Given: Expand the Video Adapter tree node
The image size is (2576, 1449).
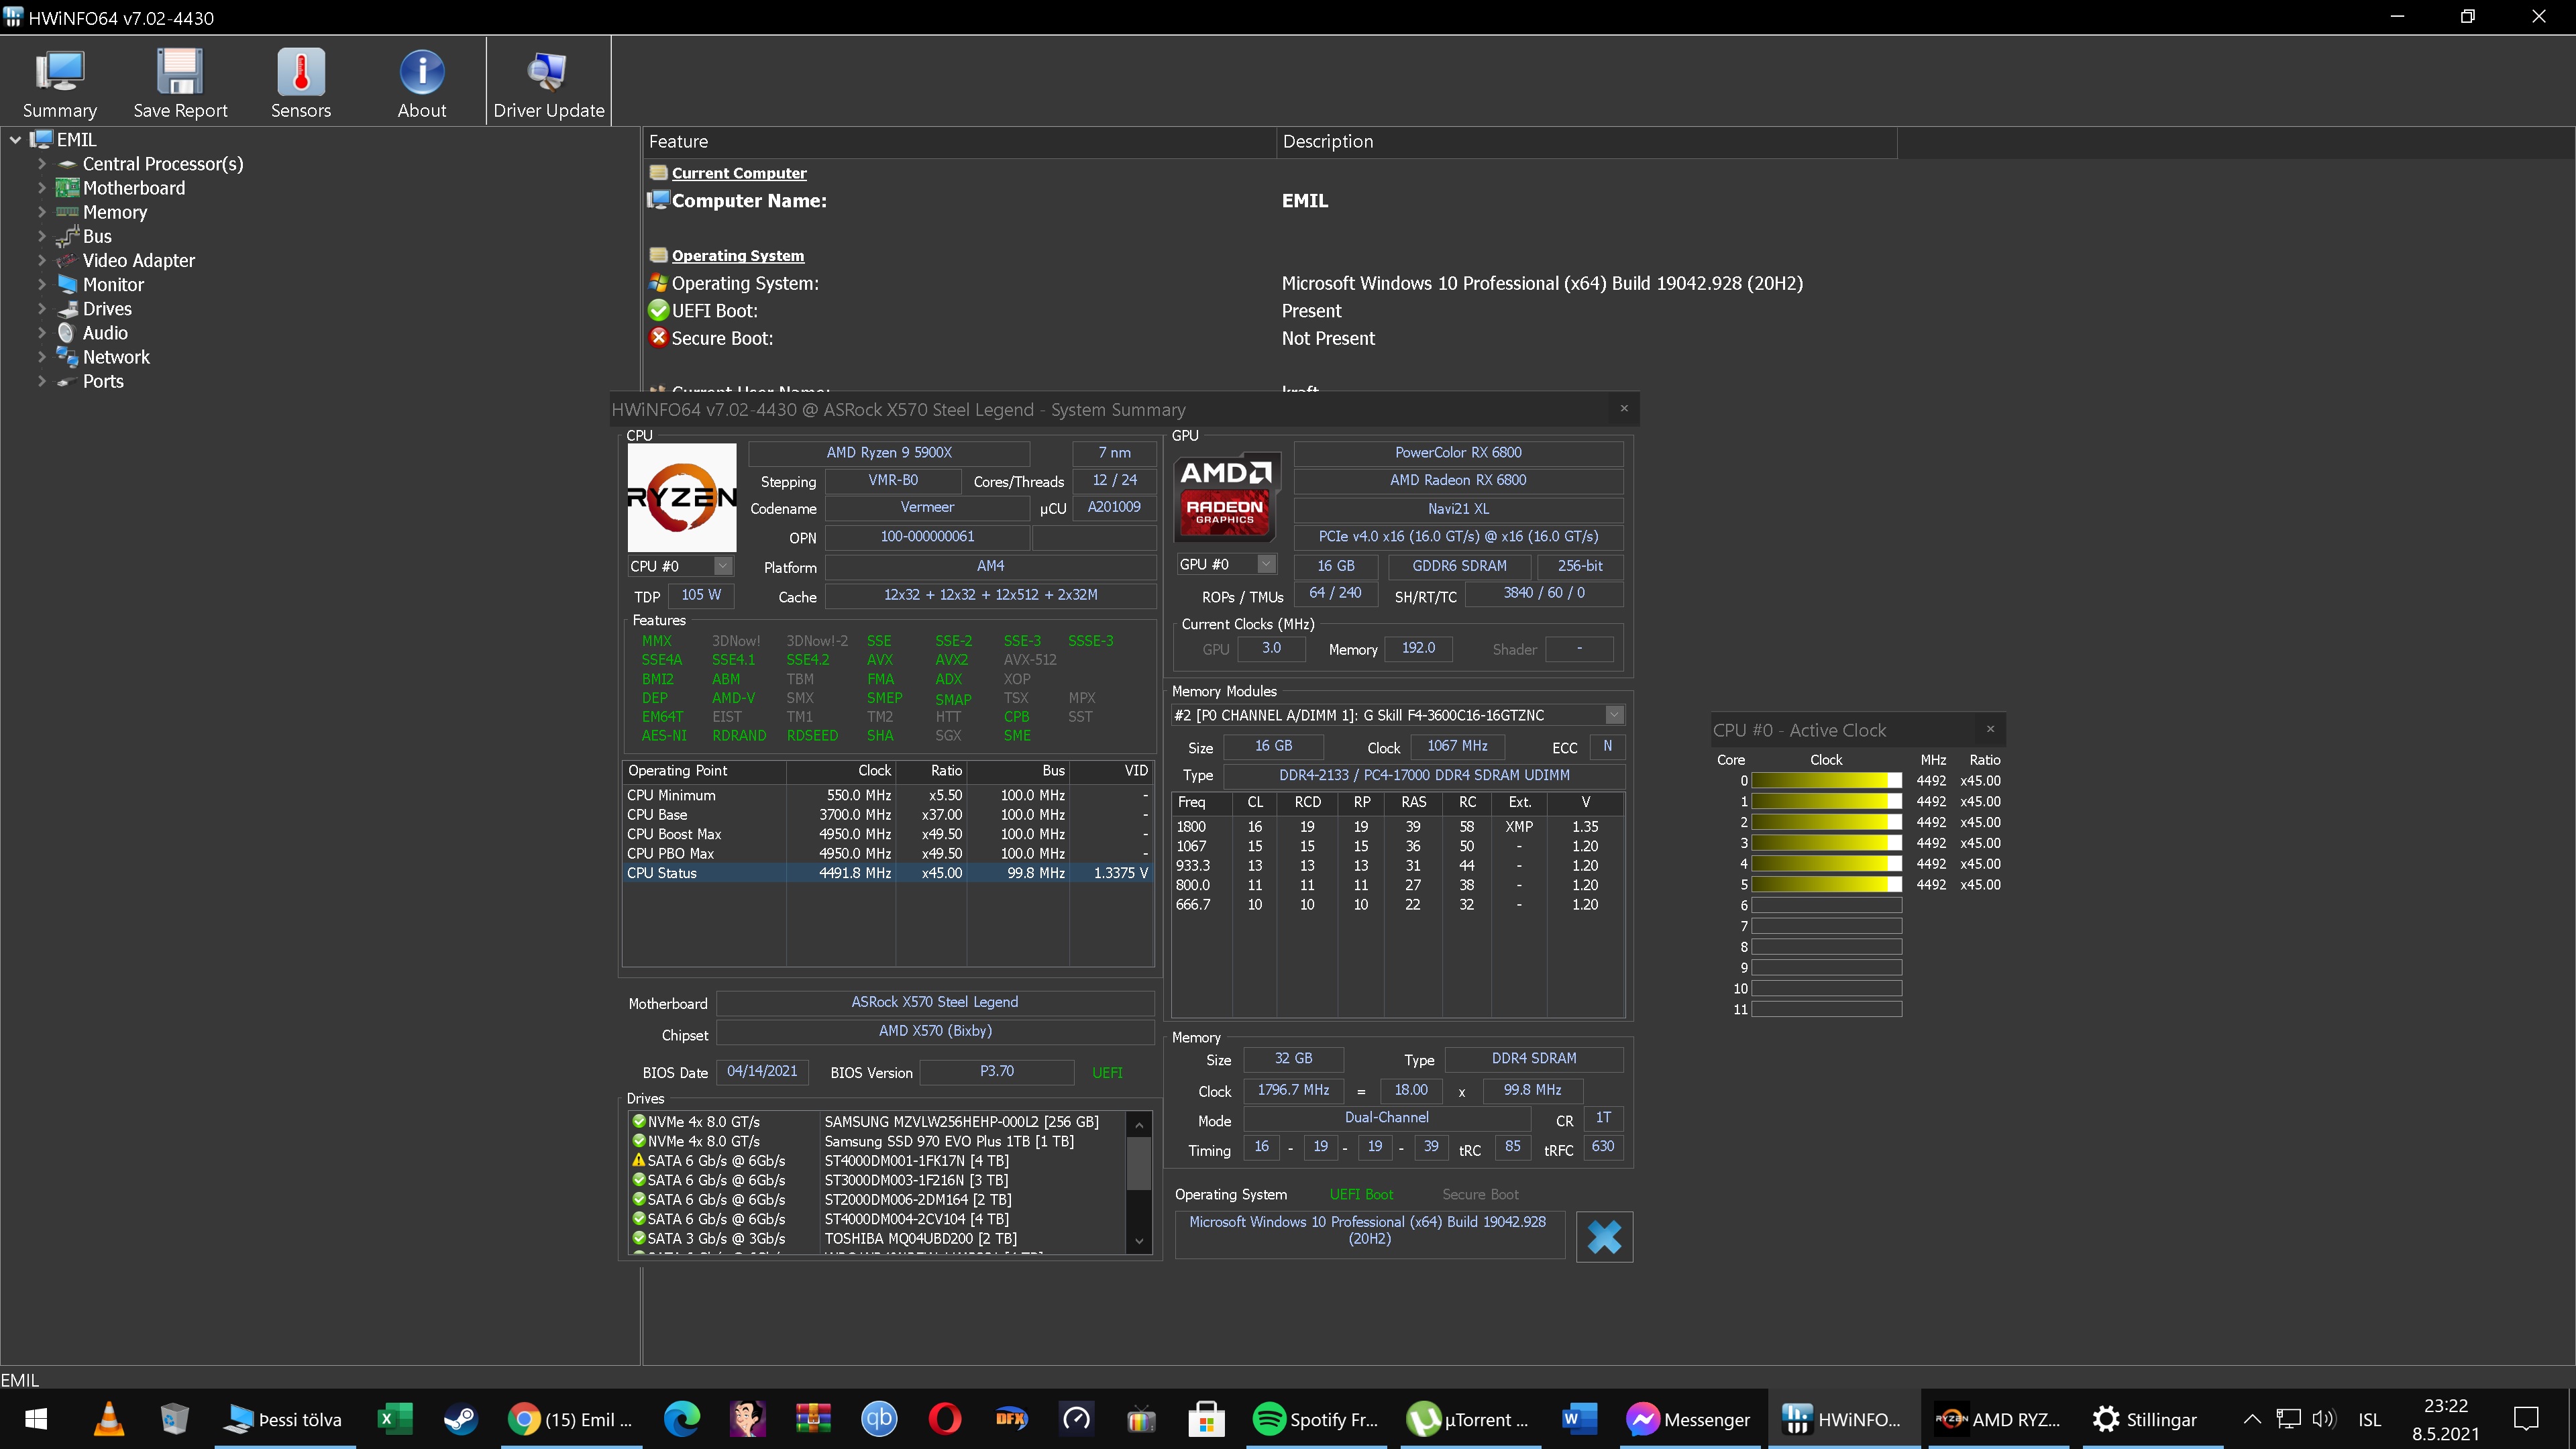Looking at the screenshot, I should (42, 260).
